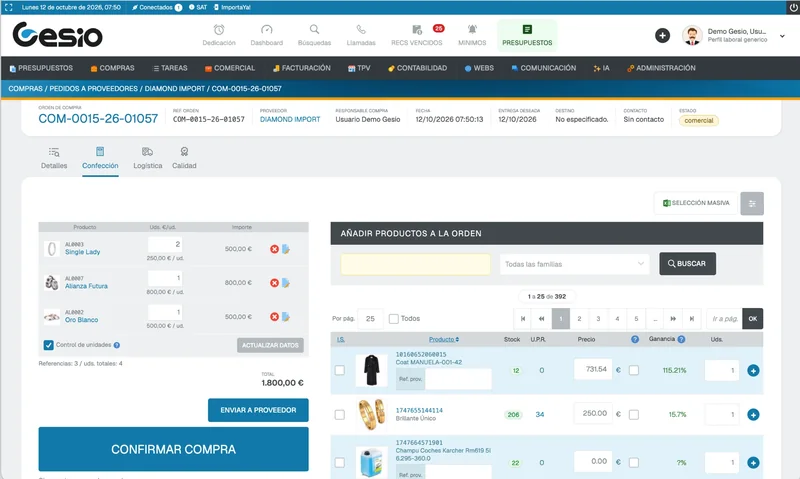Open RECS VENCIDOS with badge 25

pyautogui.click(x=417, y=35)
